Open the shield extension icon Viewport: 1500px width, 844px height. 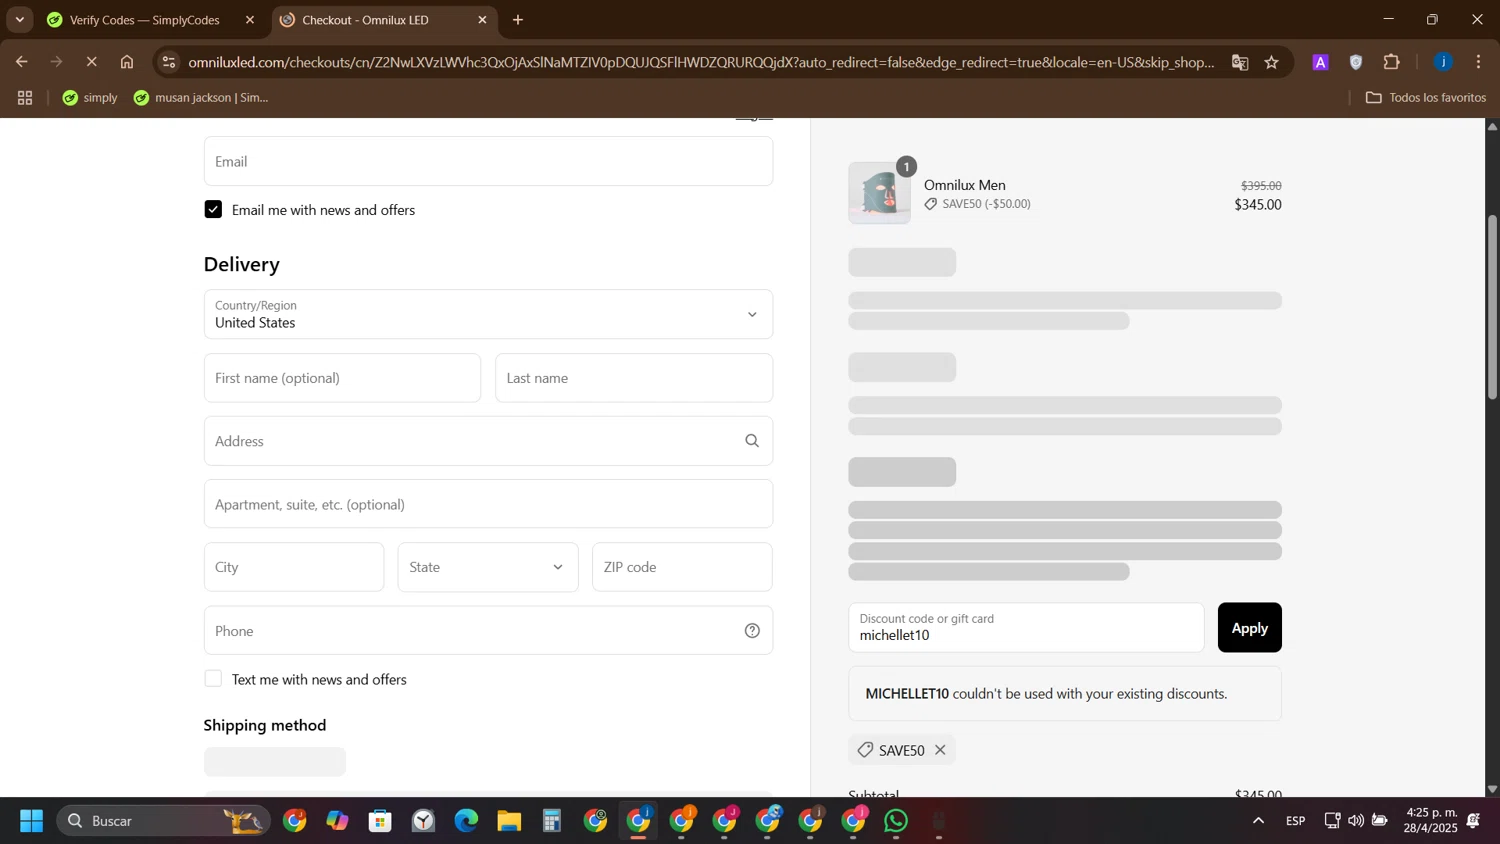point(1356,62)
